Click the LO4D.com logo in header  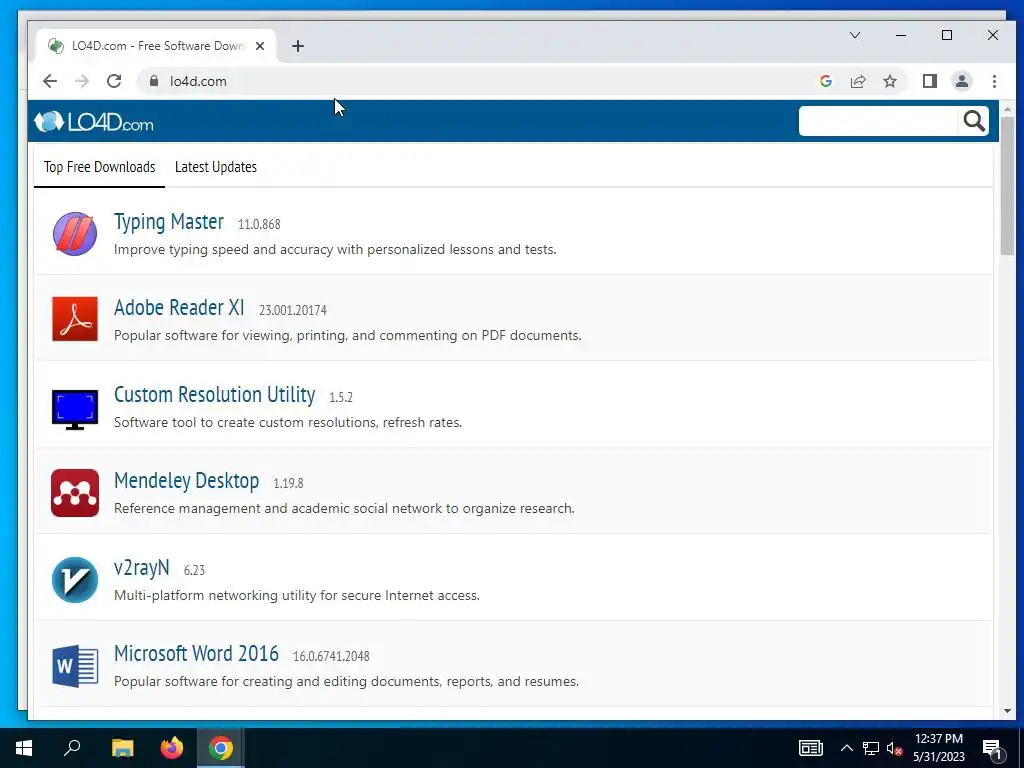(94, 121)
